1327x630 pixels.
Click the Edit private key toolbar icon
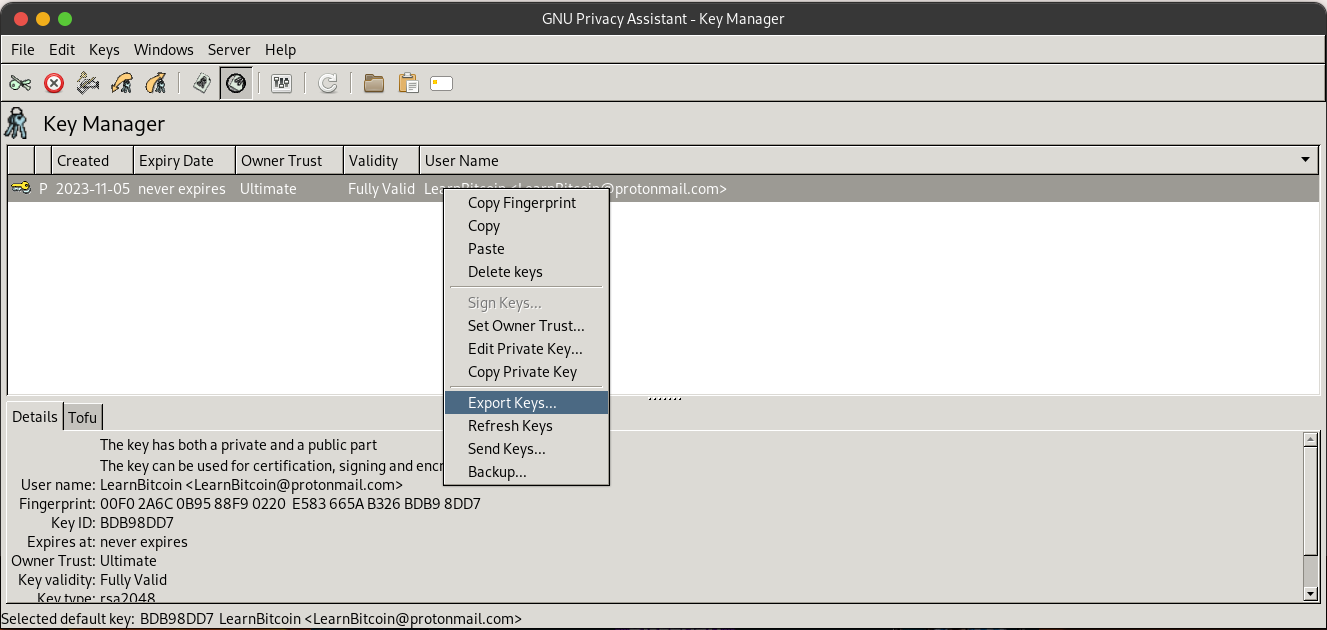[20, 83]
